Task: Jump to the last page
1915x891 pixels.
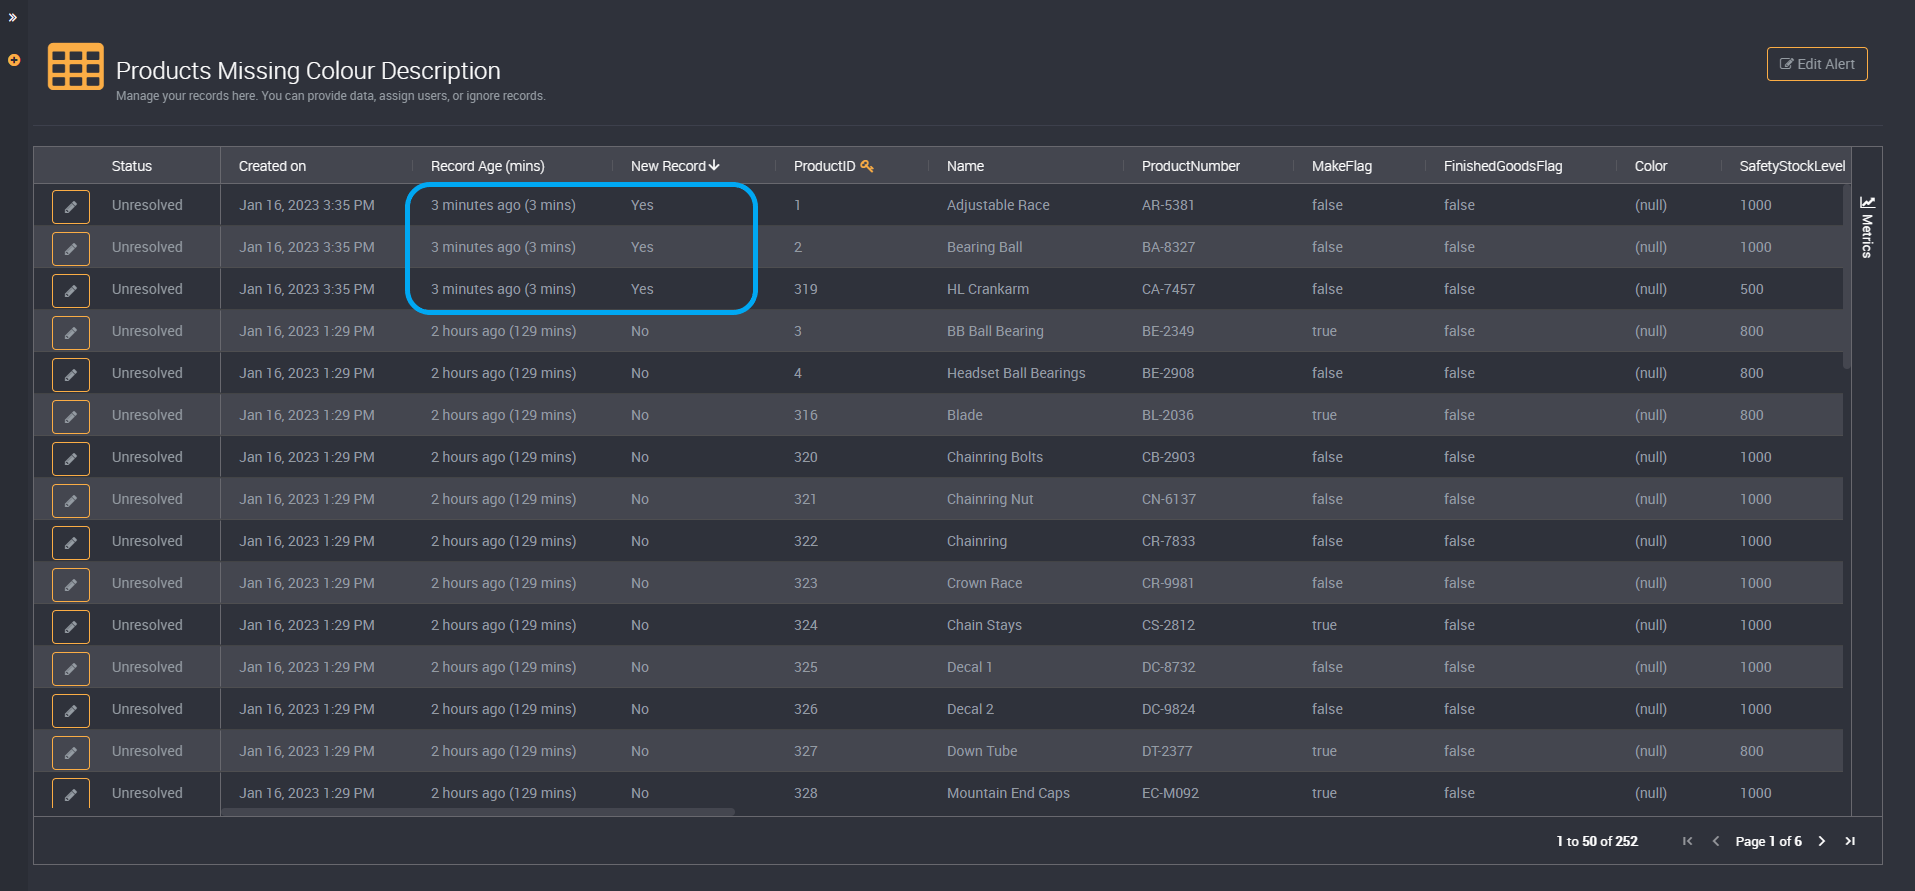Action: click(x=1850, y=841)
